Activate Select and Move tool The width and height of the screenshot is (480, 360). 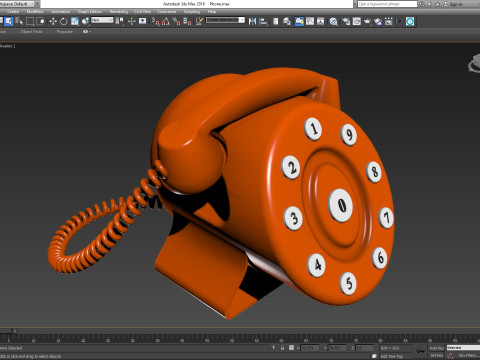[x=53, y=22]
